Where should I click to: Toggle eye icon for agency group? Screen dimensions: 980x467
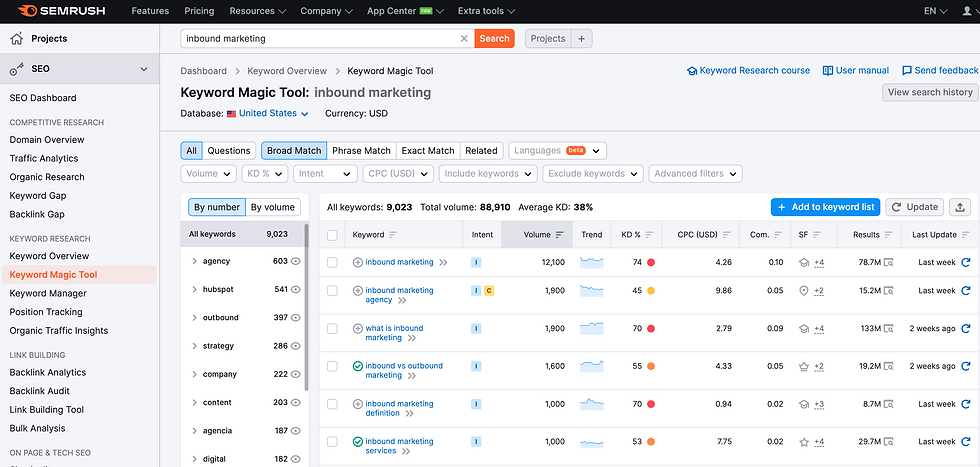pyautogui.click(x=296, y=261)
